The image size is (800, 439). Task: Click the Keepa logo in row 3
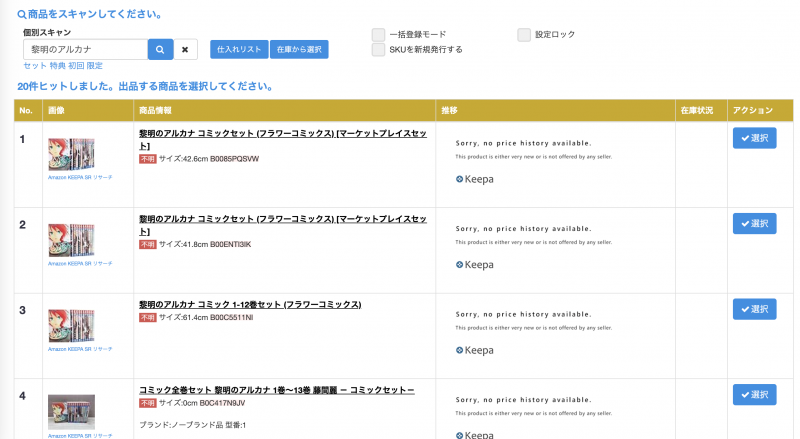[474, 350]
